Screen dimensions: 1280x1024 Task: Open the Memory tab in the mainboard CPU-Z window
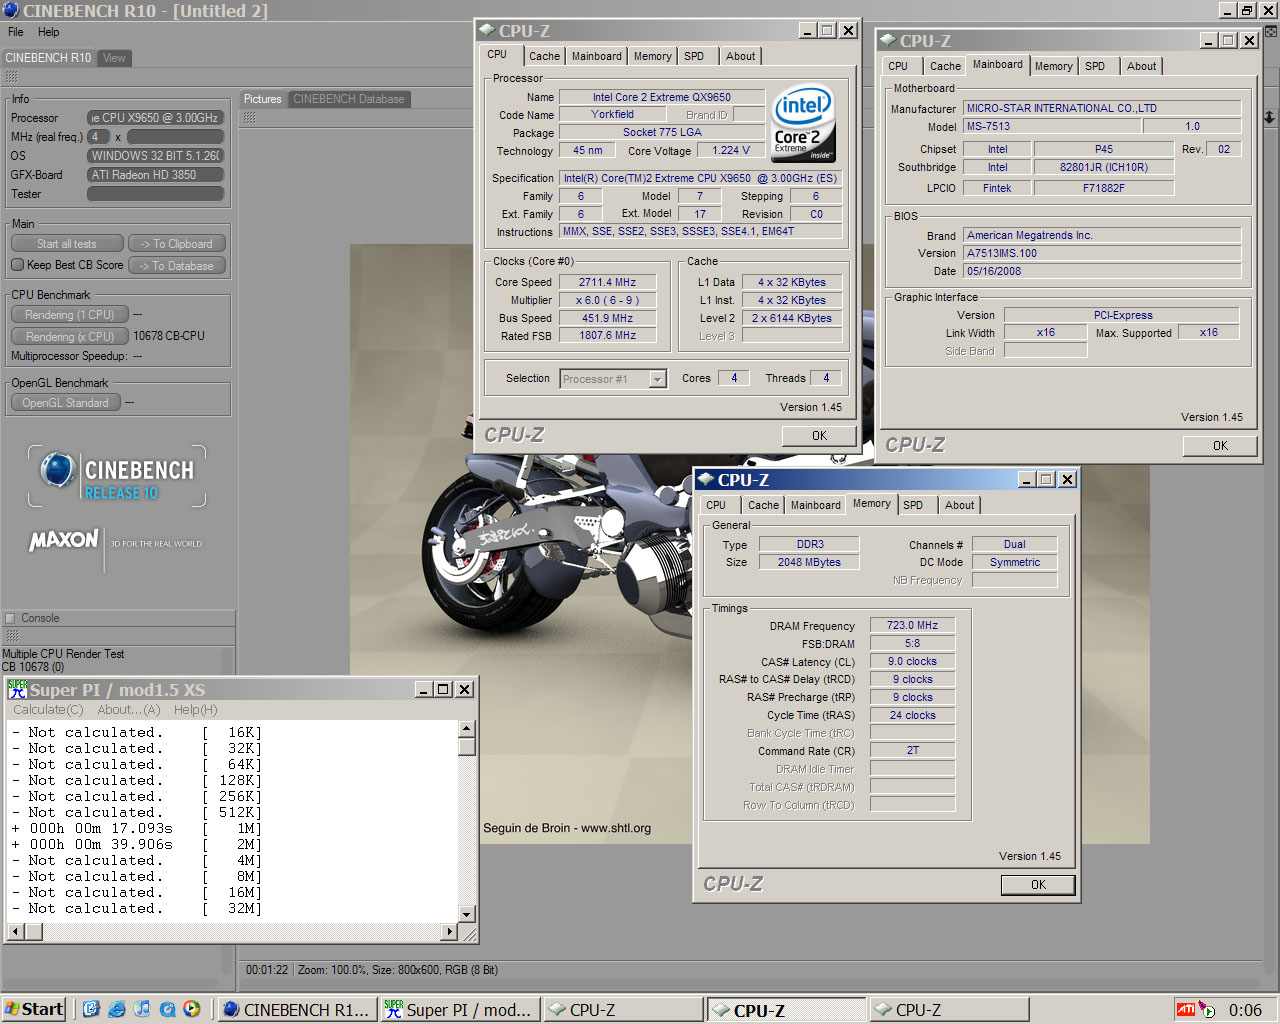(1053, 66)
